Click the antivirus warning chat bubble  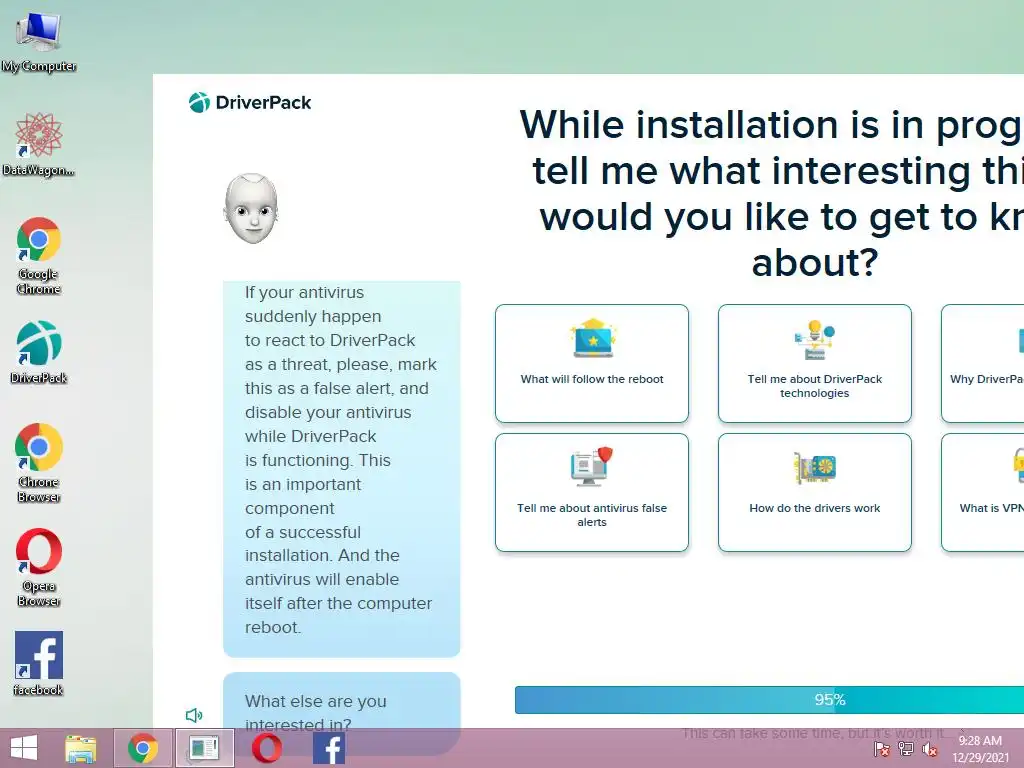[x=342, y=468]
